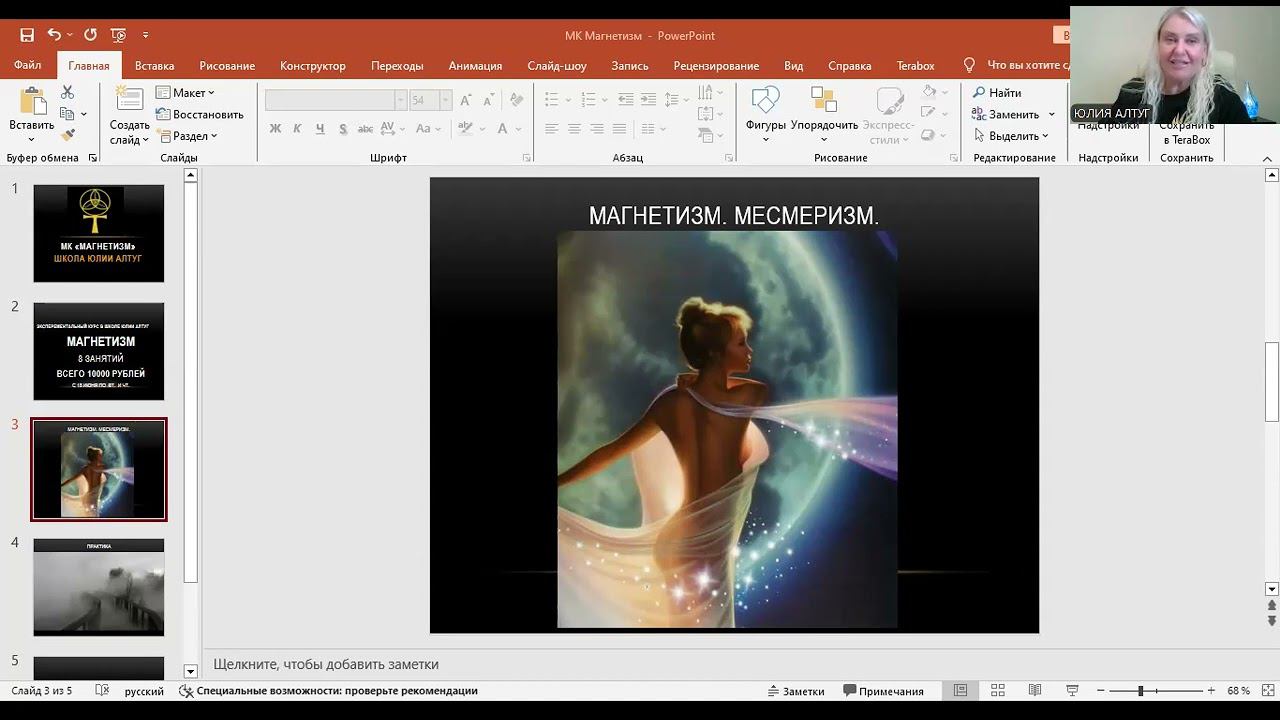
Task: Click the Save icon in quick access toolbar
Action: [27, 35]
